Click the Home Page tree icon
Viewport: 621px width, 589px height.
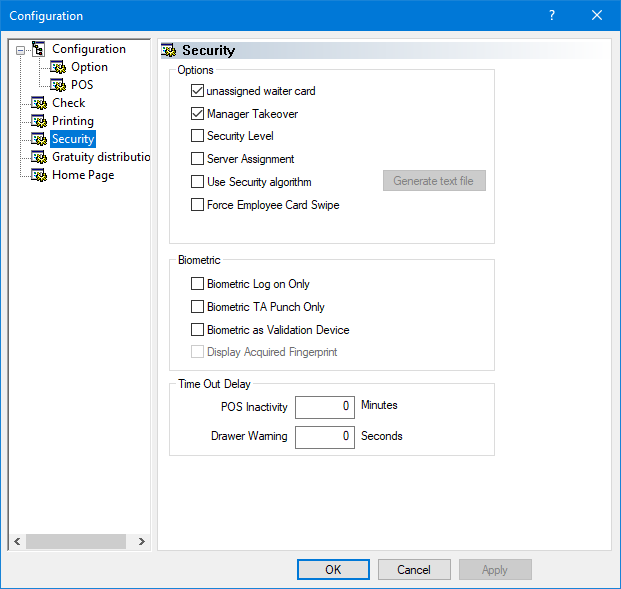(x=39, y=175)
